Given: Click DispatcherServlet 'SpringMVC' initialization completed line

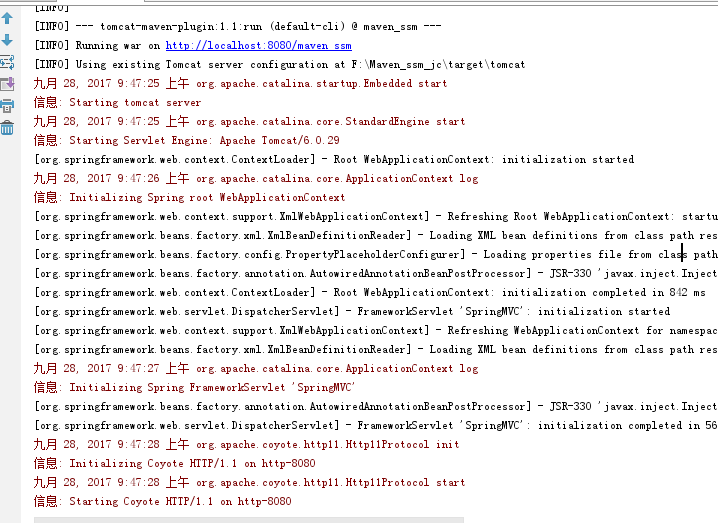Looking at the screenshot, I should click(376, 425).
